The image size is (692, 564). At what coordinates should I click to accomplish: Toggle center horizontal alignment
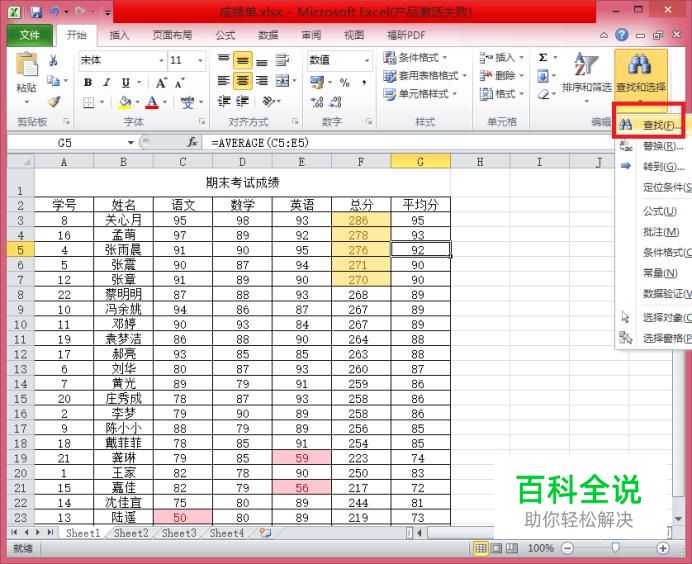click(x=242, y=80)
